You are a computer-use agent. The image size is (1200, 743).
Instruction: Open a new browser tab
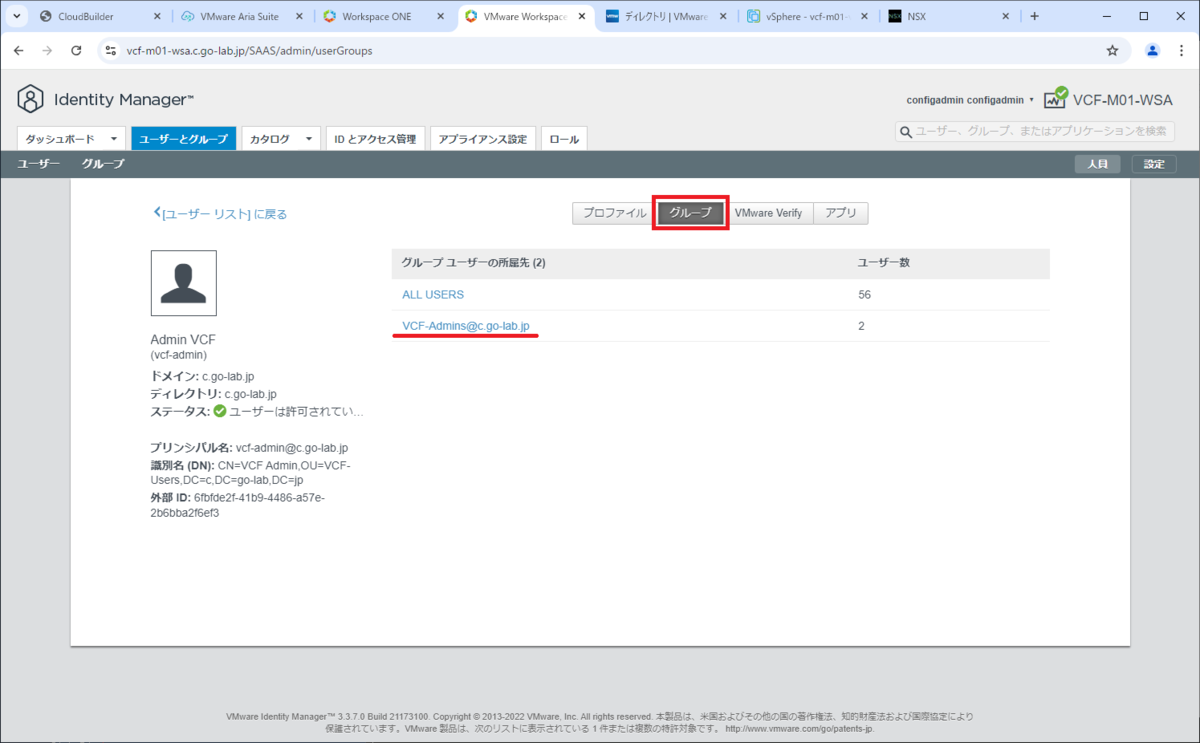click(1034, 16)
